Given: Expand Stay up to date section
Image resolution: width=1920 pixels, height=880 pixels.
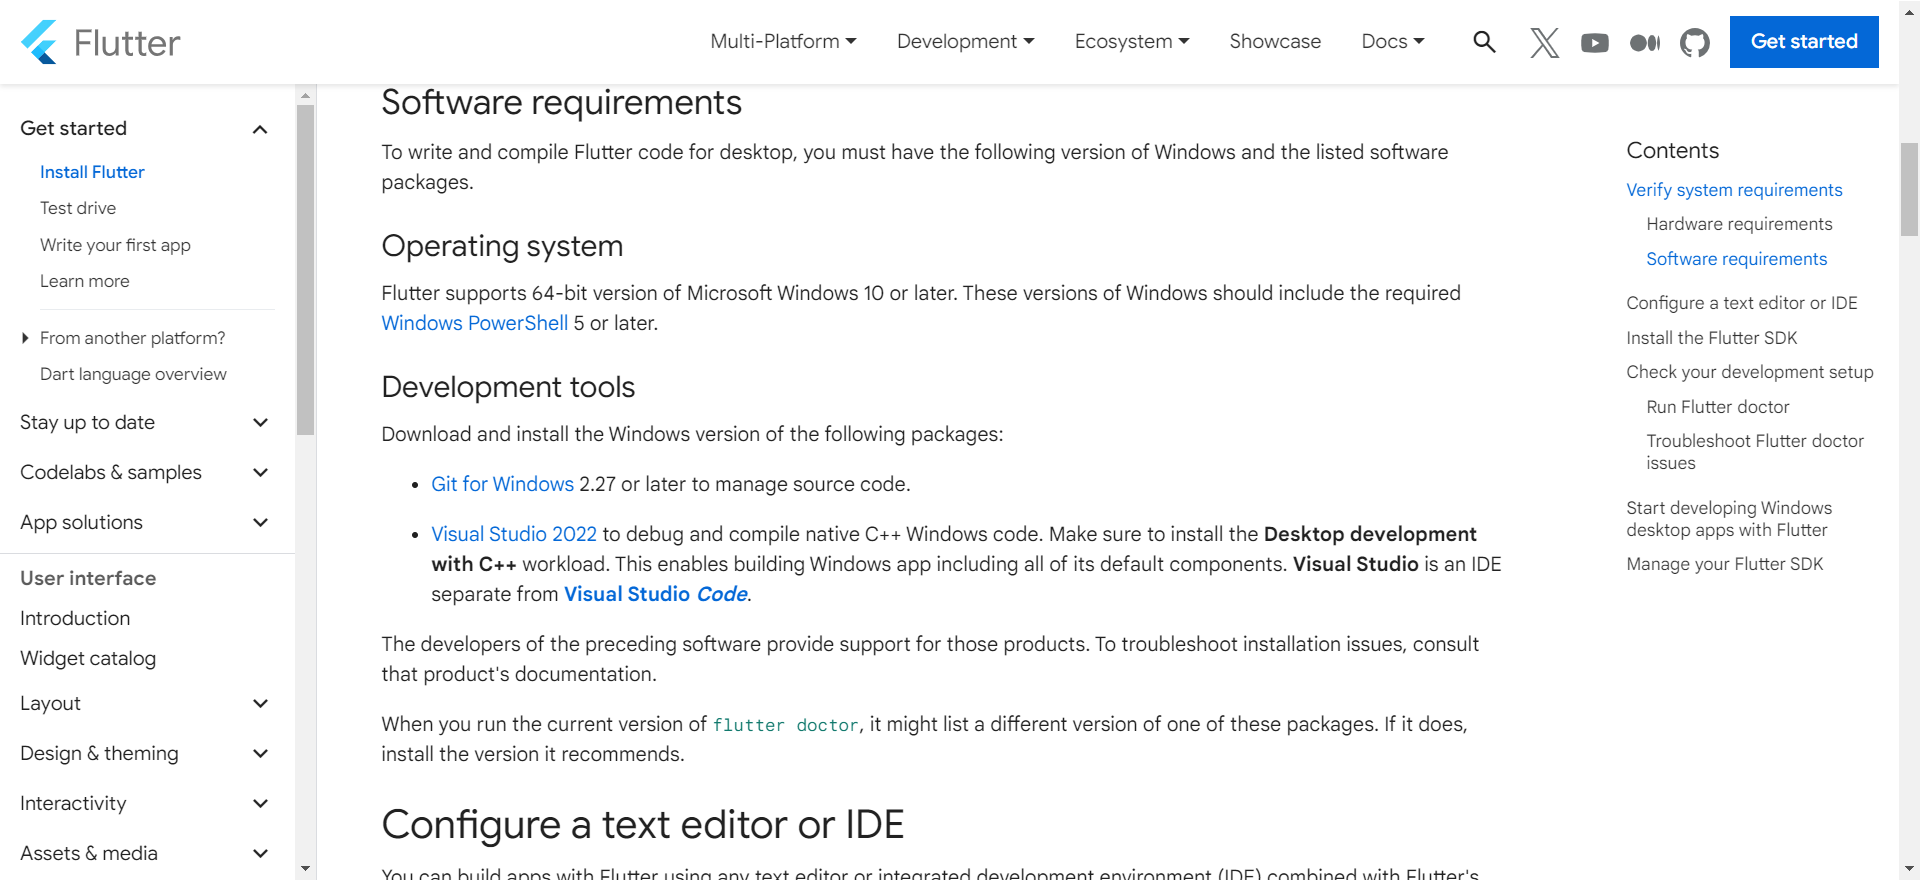Looking at the screenshot, I should 260,423.
